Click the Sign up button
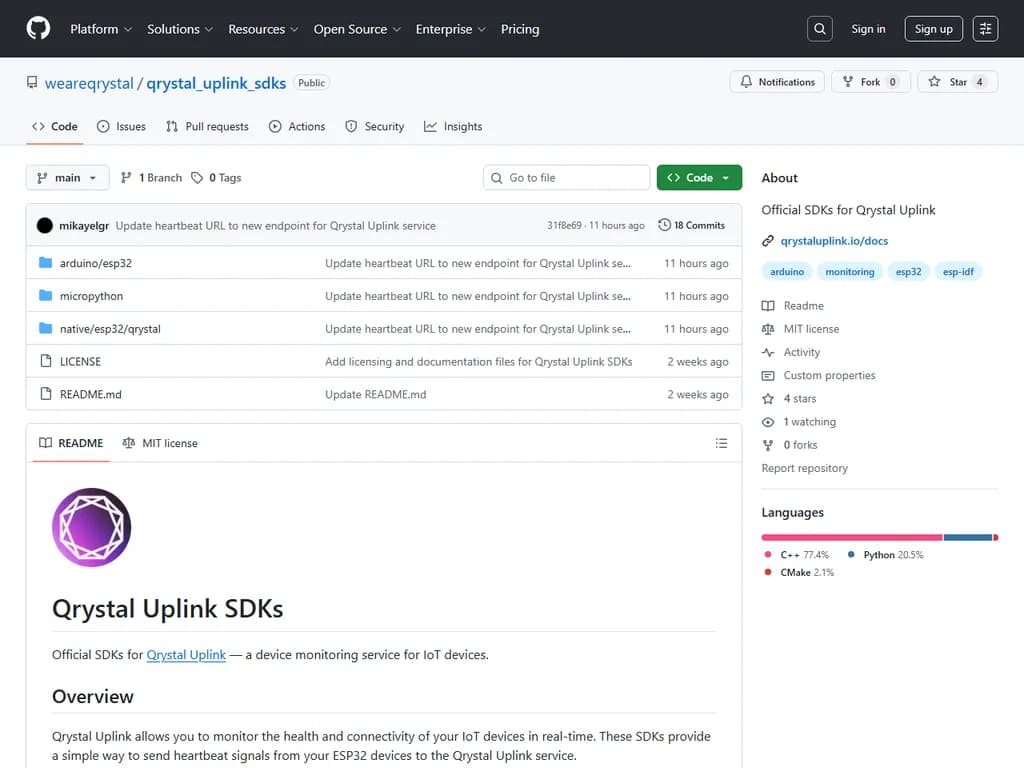 [933, 29]
